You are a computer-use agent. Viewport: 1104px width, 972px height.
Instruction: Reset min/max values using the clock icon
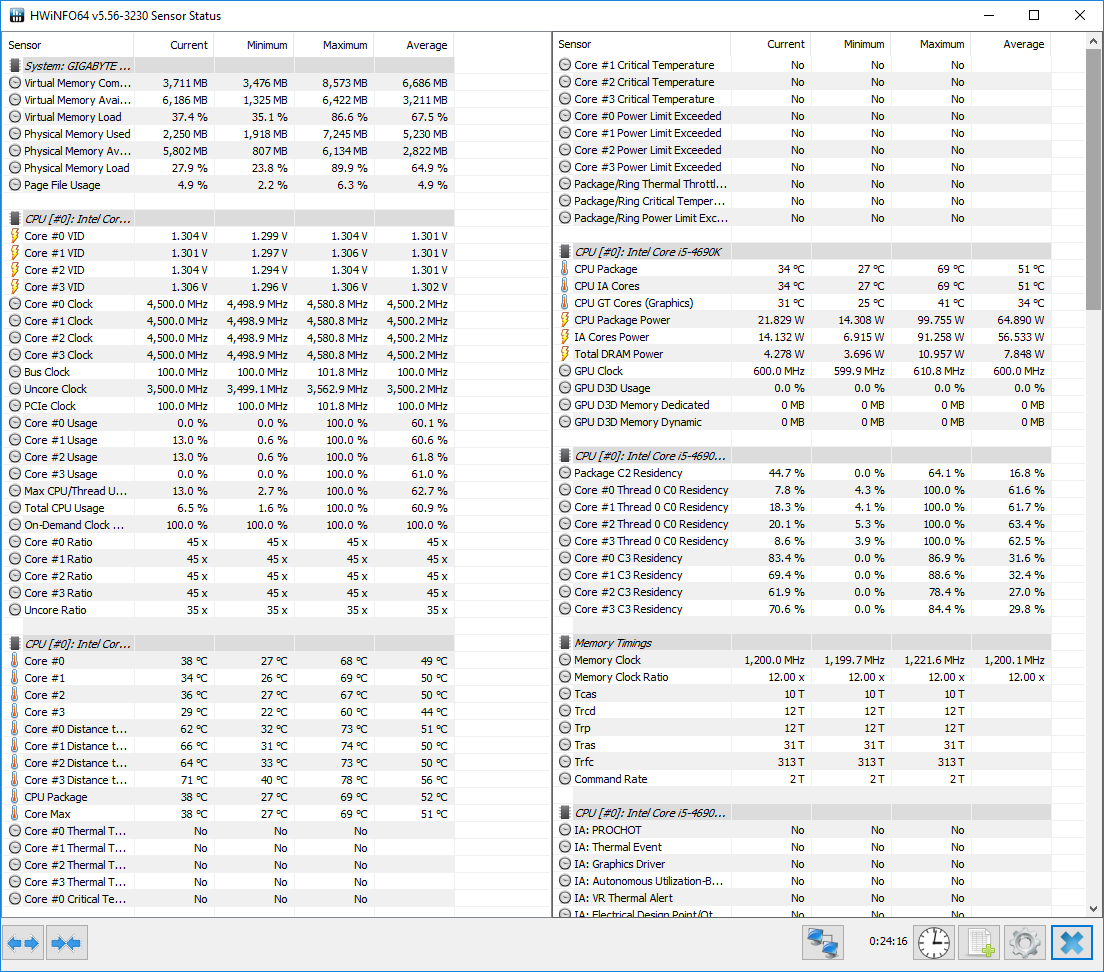coord(934,942)
